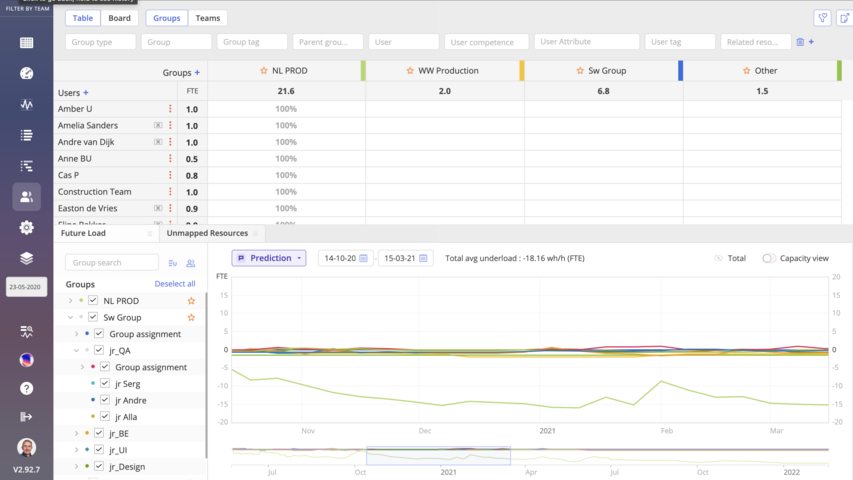Viewport: 853px width, 480px height.
Task: Open the table grid icon in sidebar
Action: (26, 42)
